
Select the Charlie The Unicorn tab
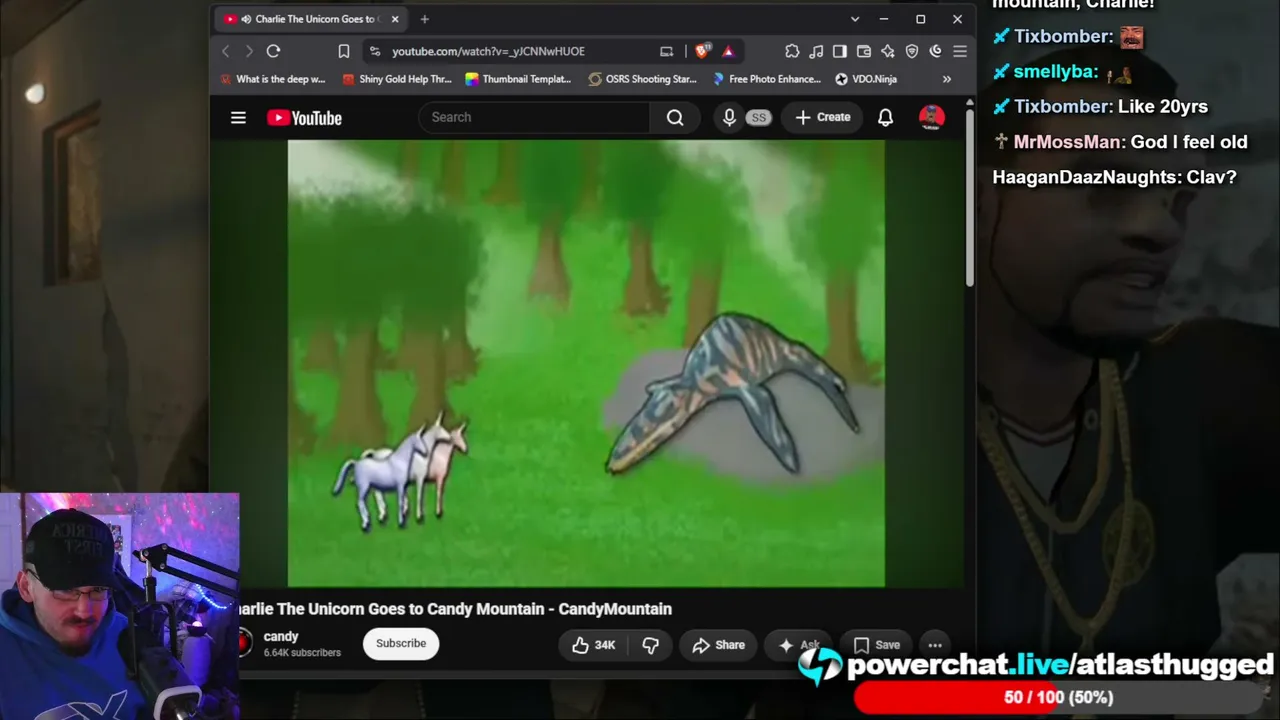312,19
